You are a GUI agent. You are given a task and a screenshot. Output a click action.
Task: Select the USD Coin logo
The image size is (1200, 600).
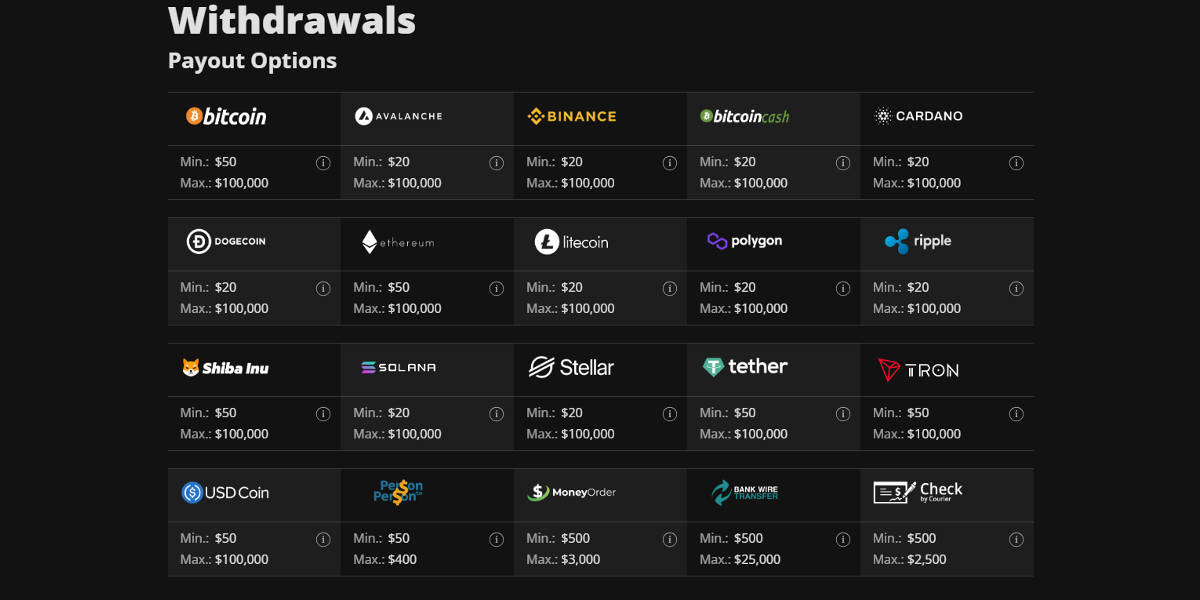(226, 493)
